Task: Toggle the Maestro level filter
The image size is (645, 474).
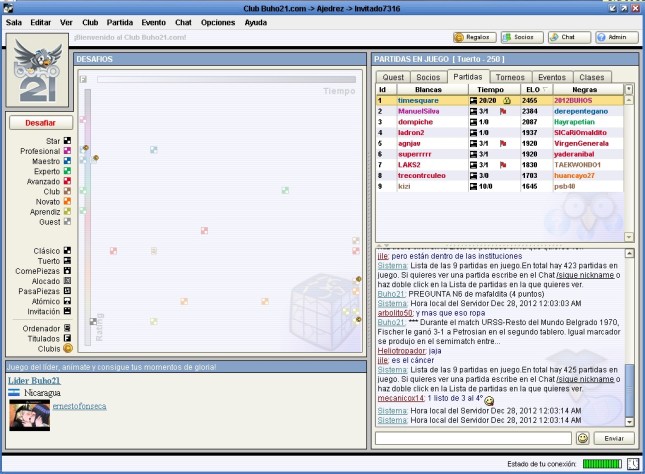Action: tap(68, 161)
